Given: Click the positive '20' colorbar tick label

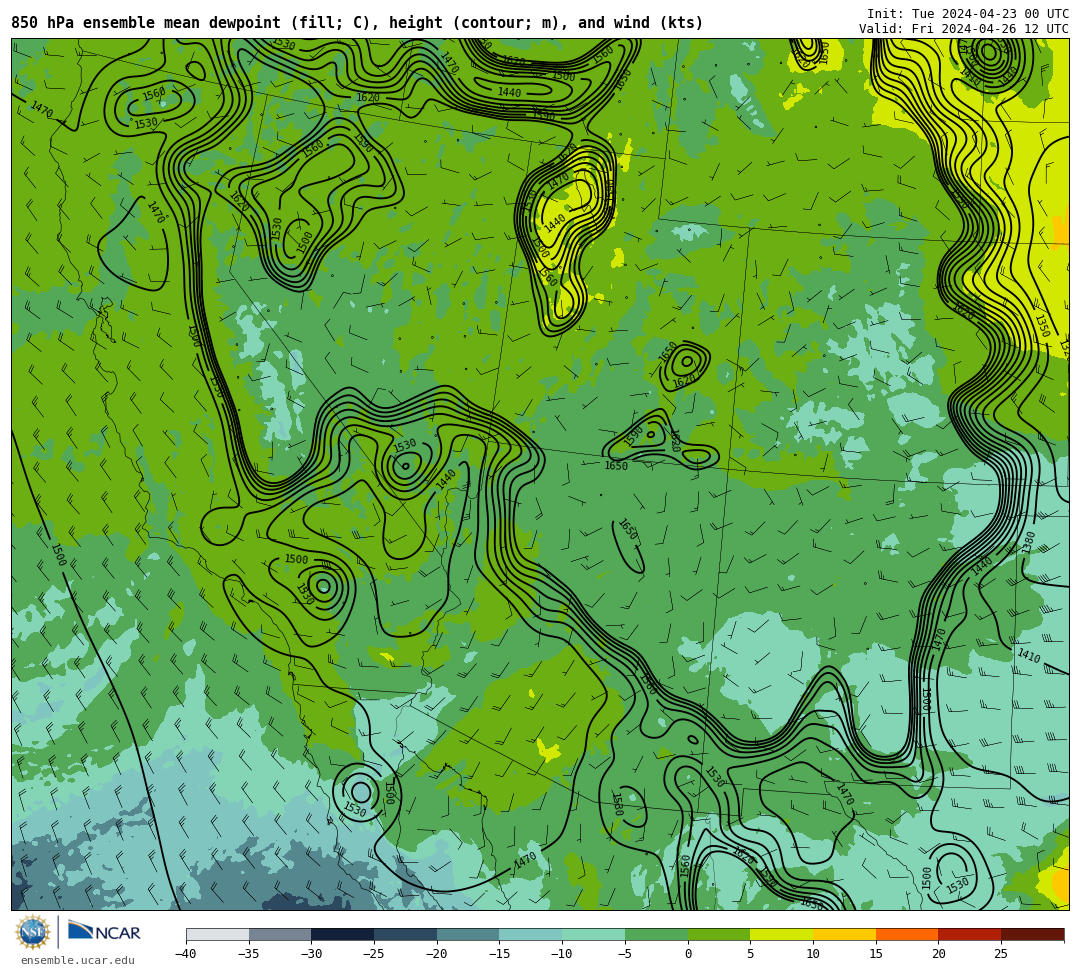Looking at the screenshot, I should [939, 954].
